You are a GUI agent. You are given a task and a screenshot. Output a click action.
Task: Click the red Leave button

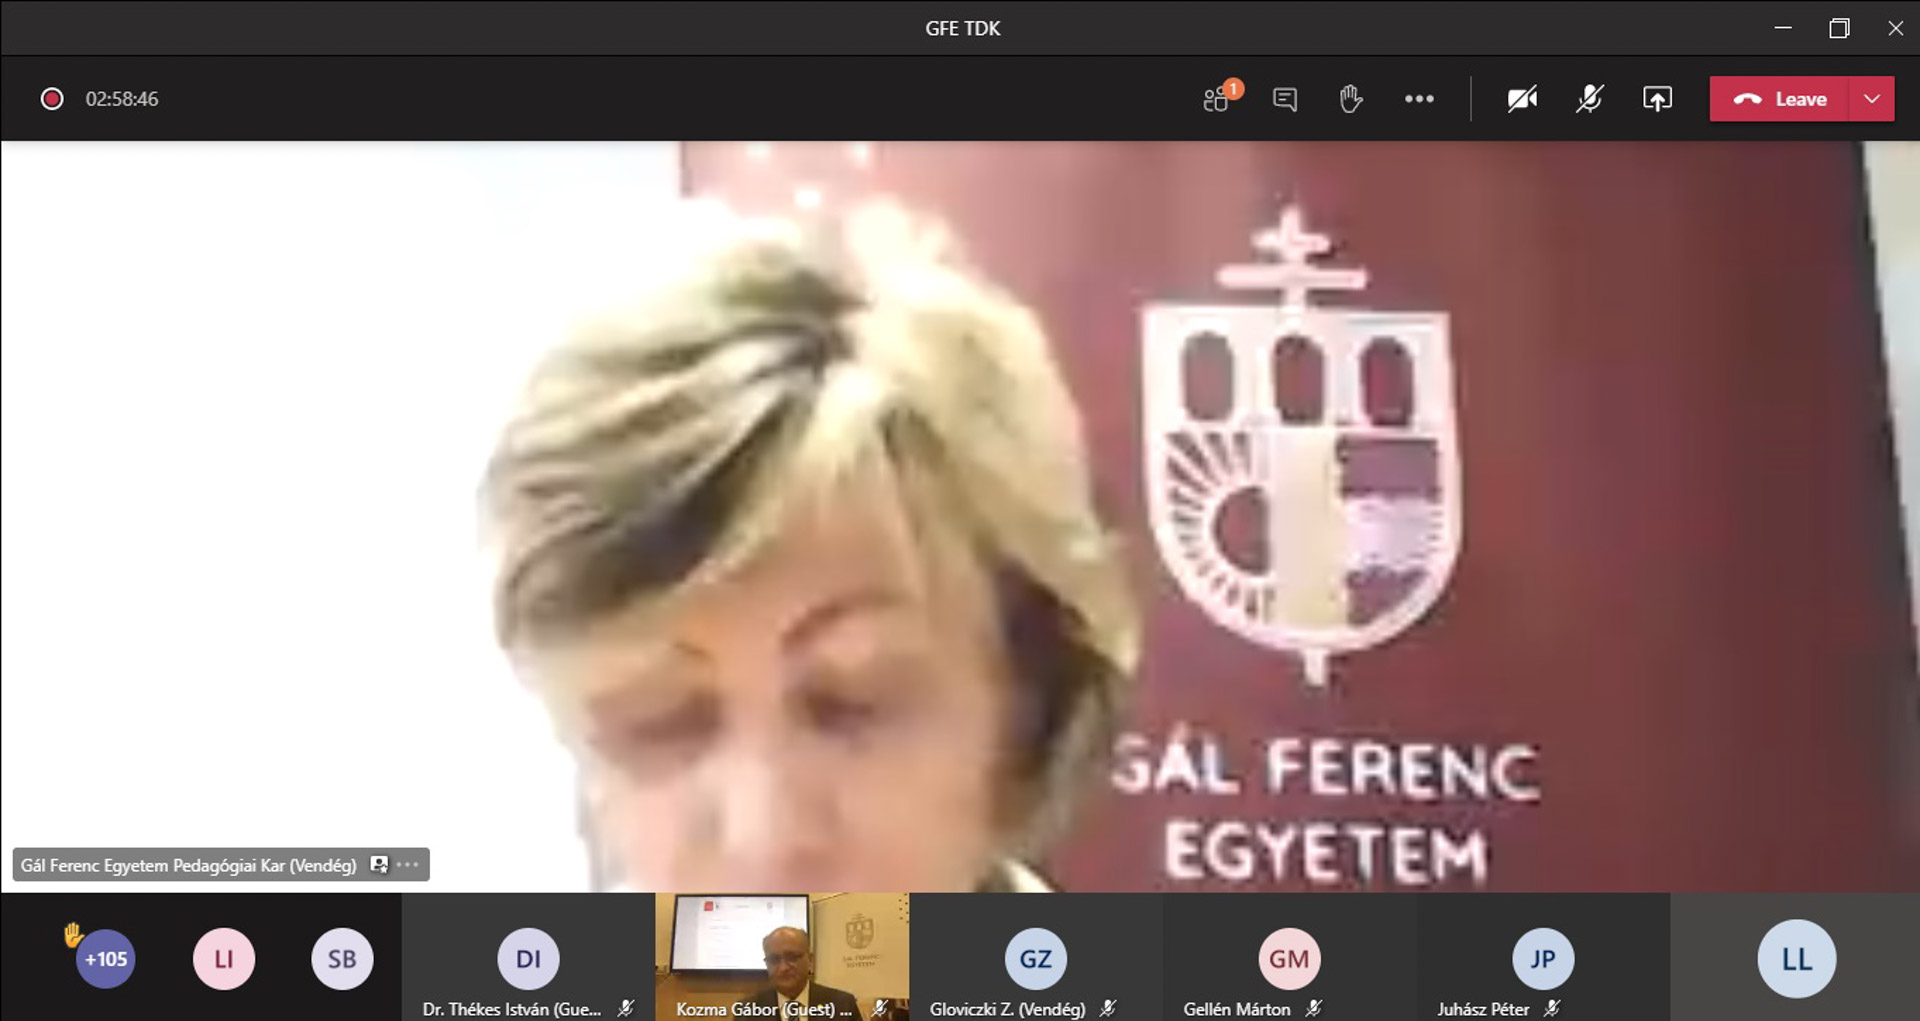(x=1780, y=99)
